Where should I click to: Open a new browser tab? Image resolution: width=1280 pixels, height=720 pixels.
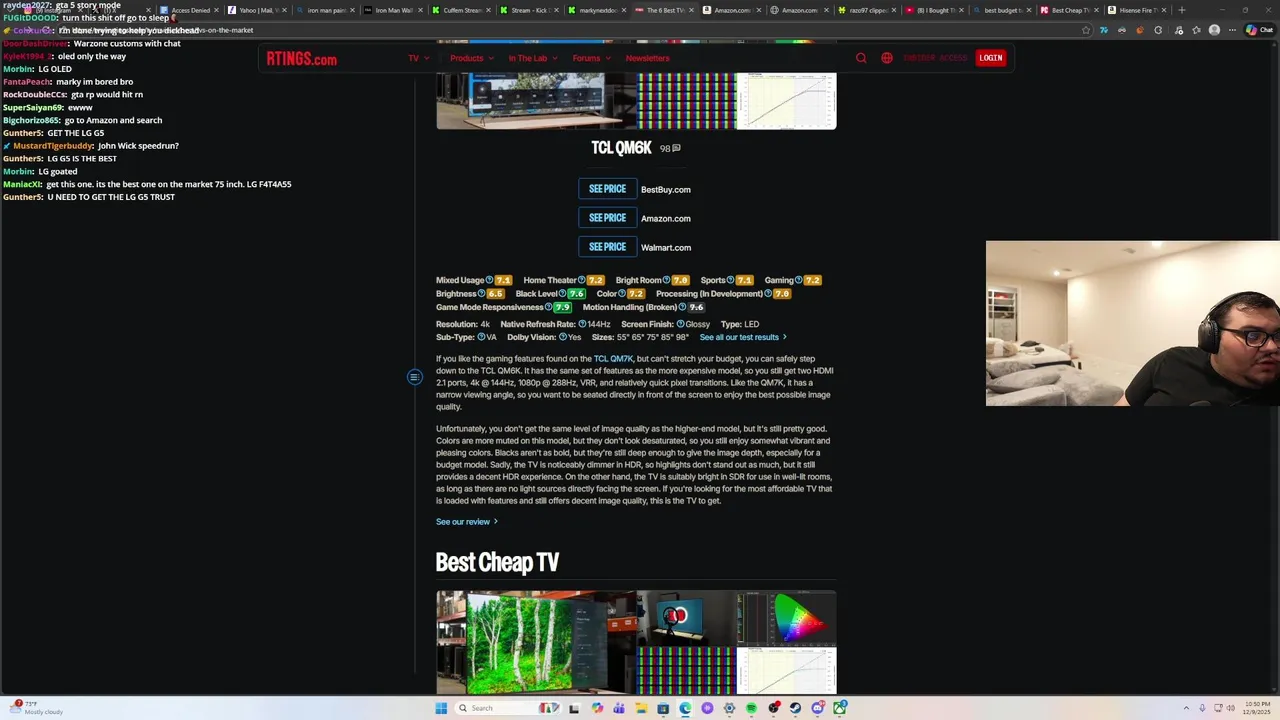[x=1182, y=10]
